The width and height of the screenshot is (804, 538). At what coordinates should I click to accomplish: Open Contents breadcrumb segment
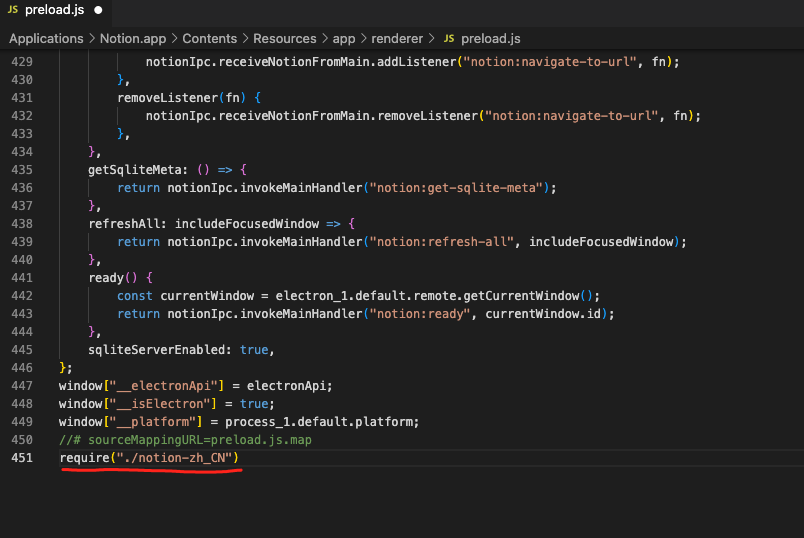tap(209, 39)
